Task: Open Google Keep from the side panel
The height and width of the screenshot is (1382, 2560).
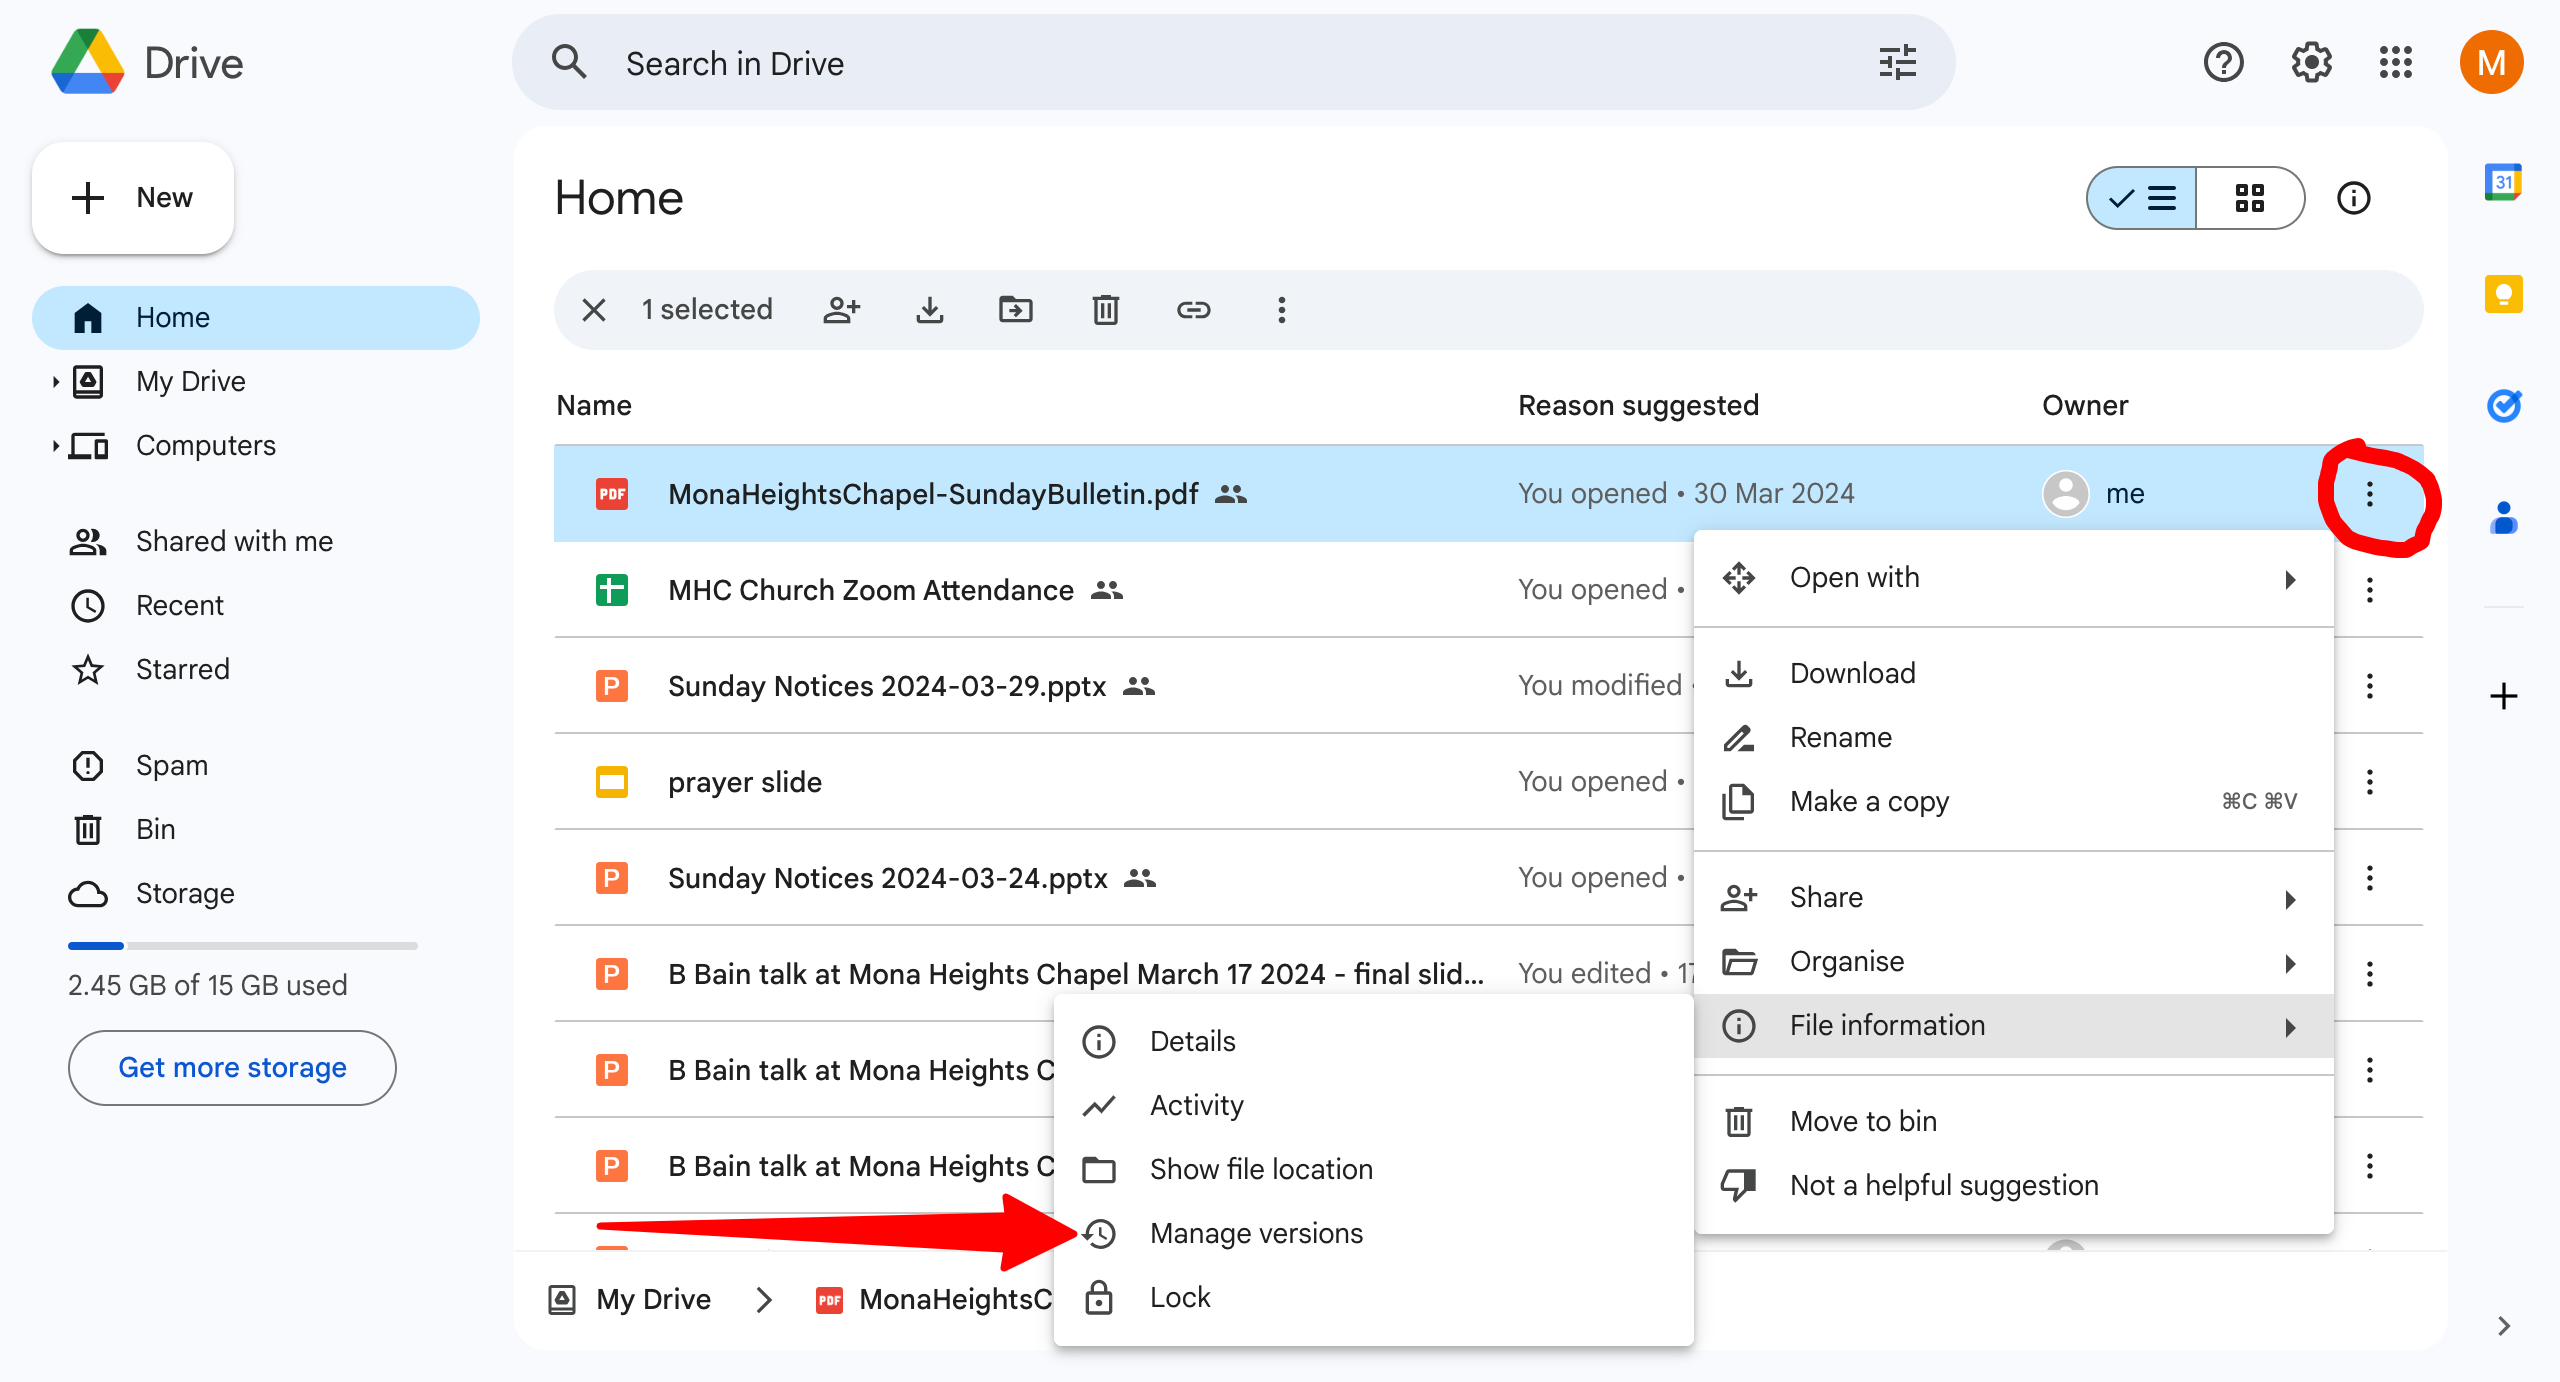Action: coord(2503,293)
